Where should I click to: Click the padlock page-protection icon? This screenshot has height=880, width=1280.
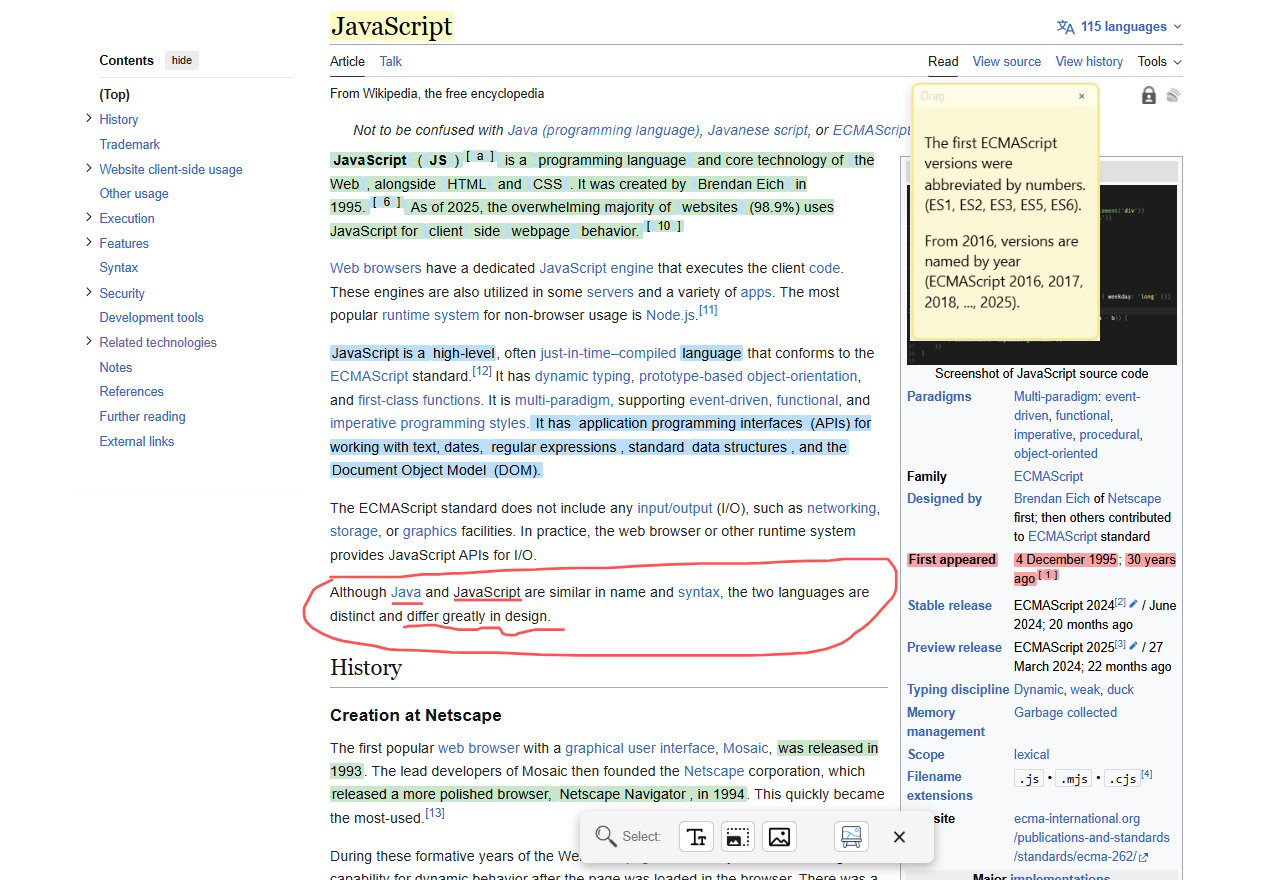coord(1148,94)
